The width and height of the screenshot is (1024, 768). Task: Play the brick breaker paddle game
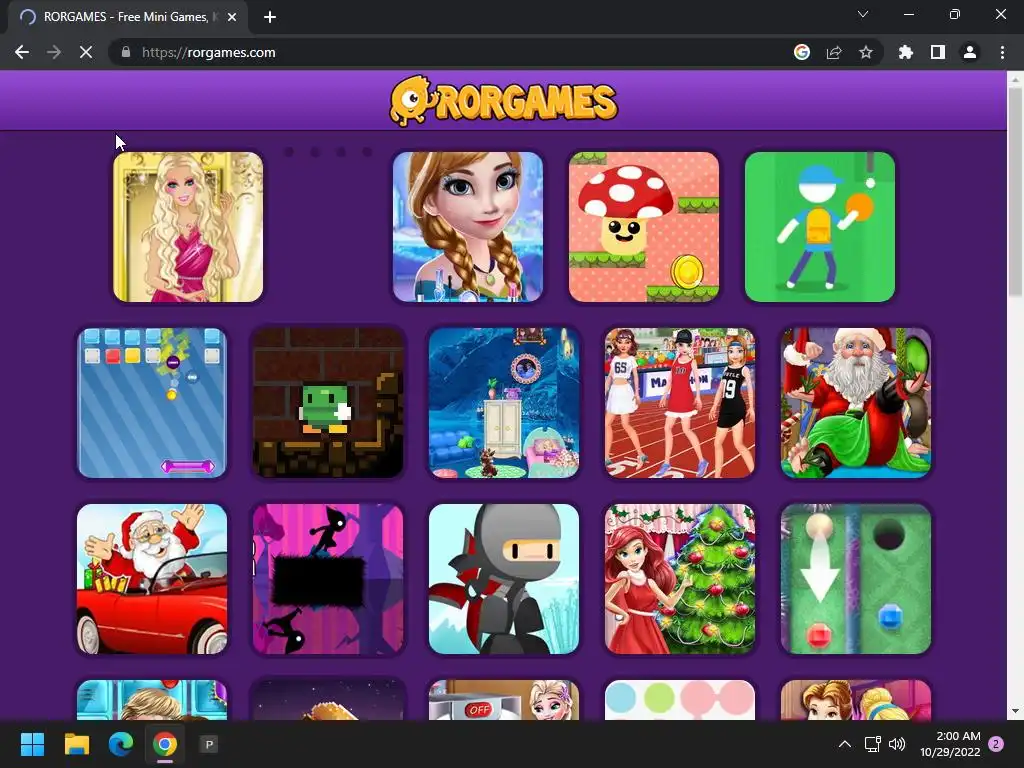point(152,403)
